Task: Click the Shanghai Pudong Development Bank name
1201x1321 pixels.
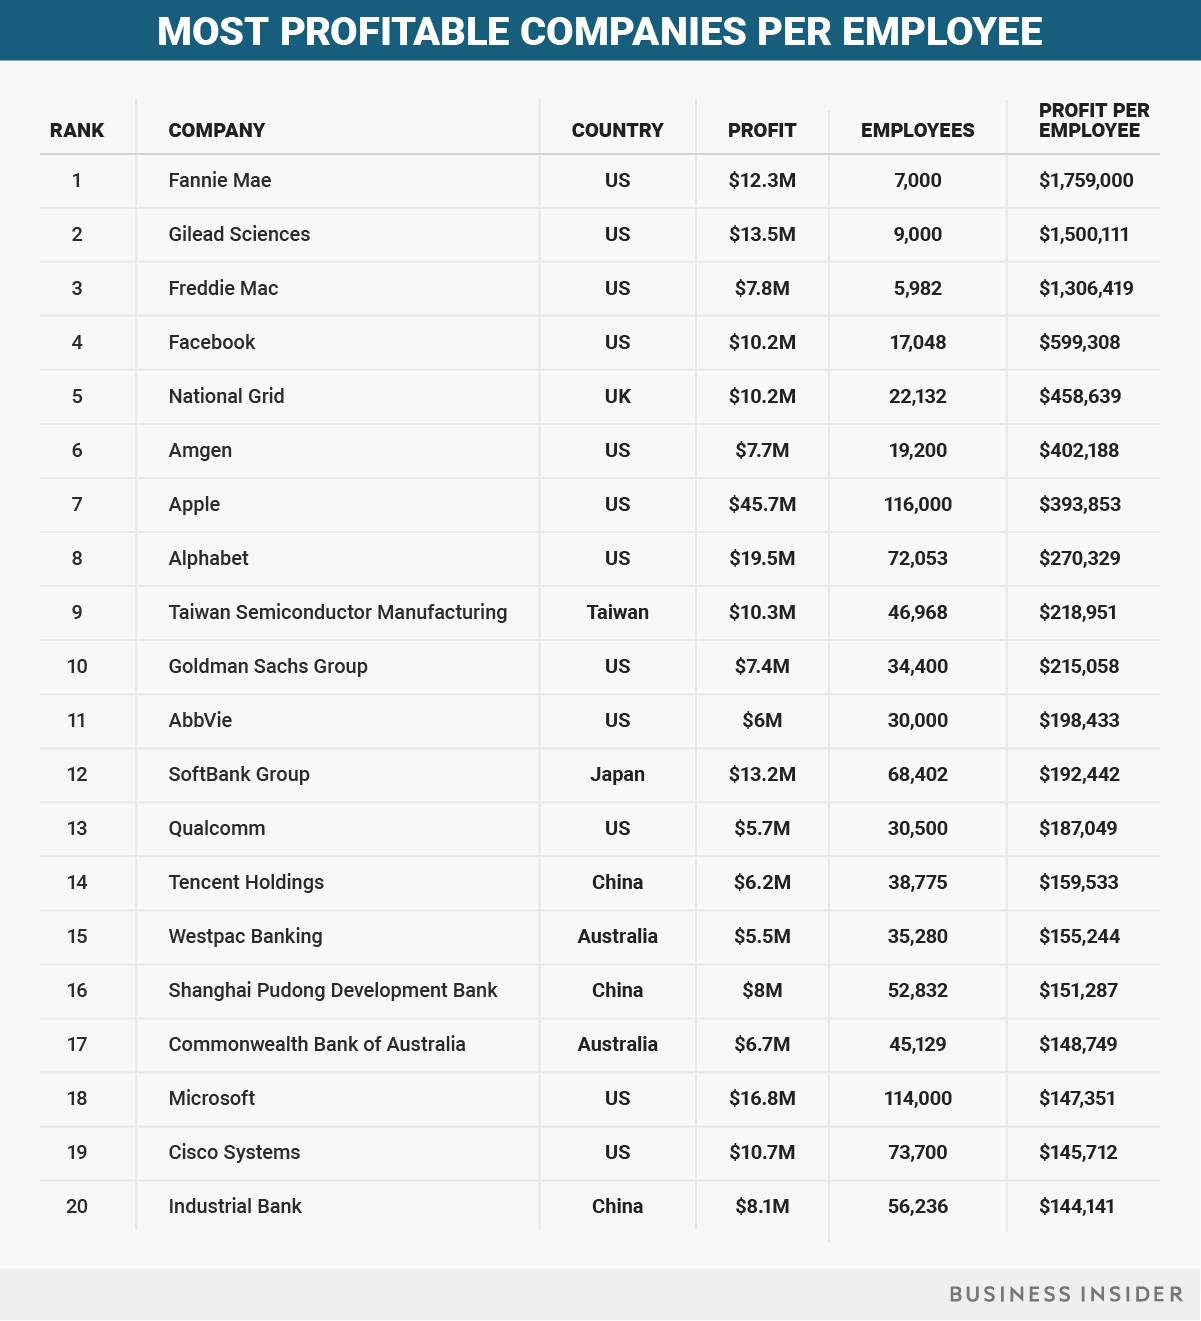Action: click(333, 990)
